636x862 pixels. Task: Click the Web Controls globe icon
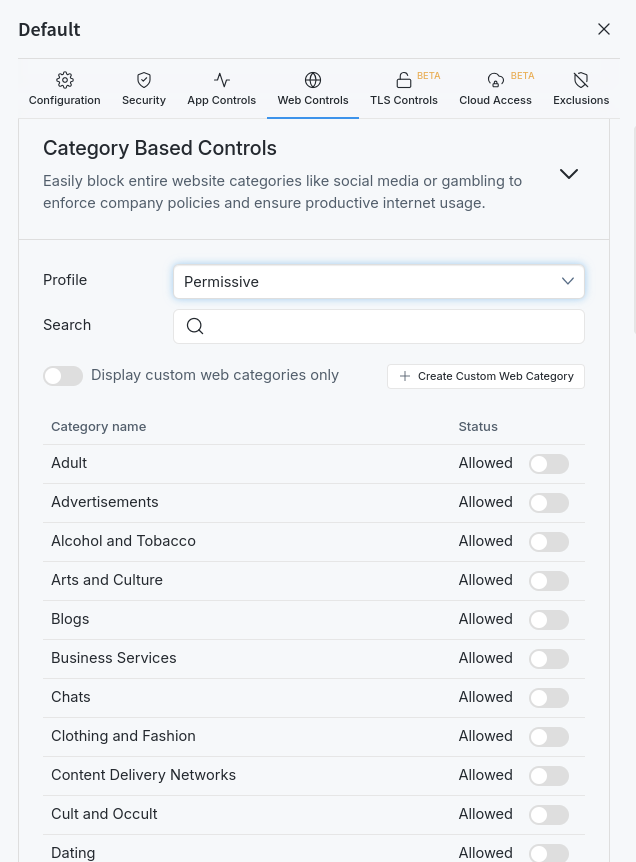pos(313,80)
